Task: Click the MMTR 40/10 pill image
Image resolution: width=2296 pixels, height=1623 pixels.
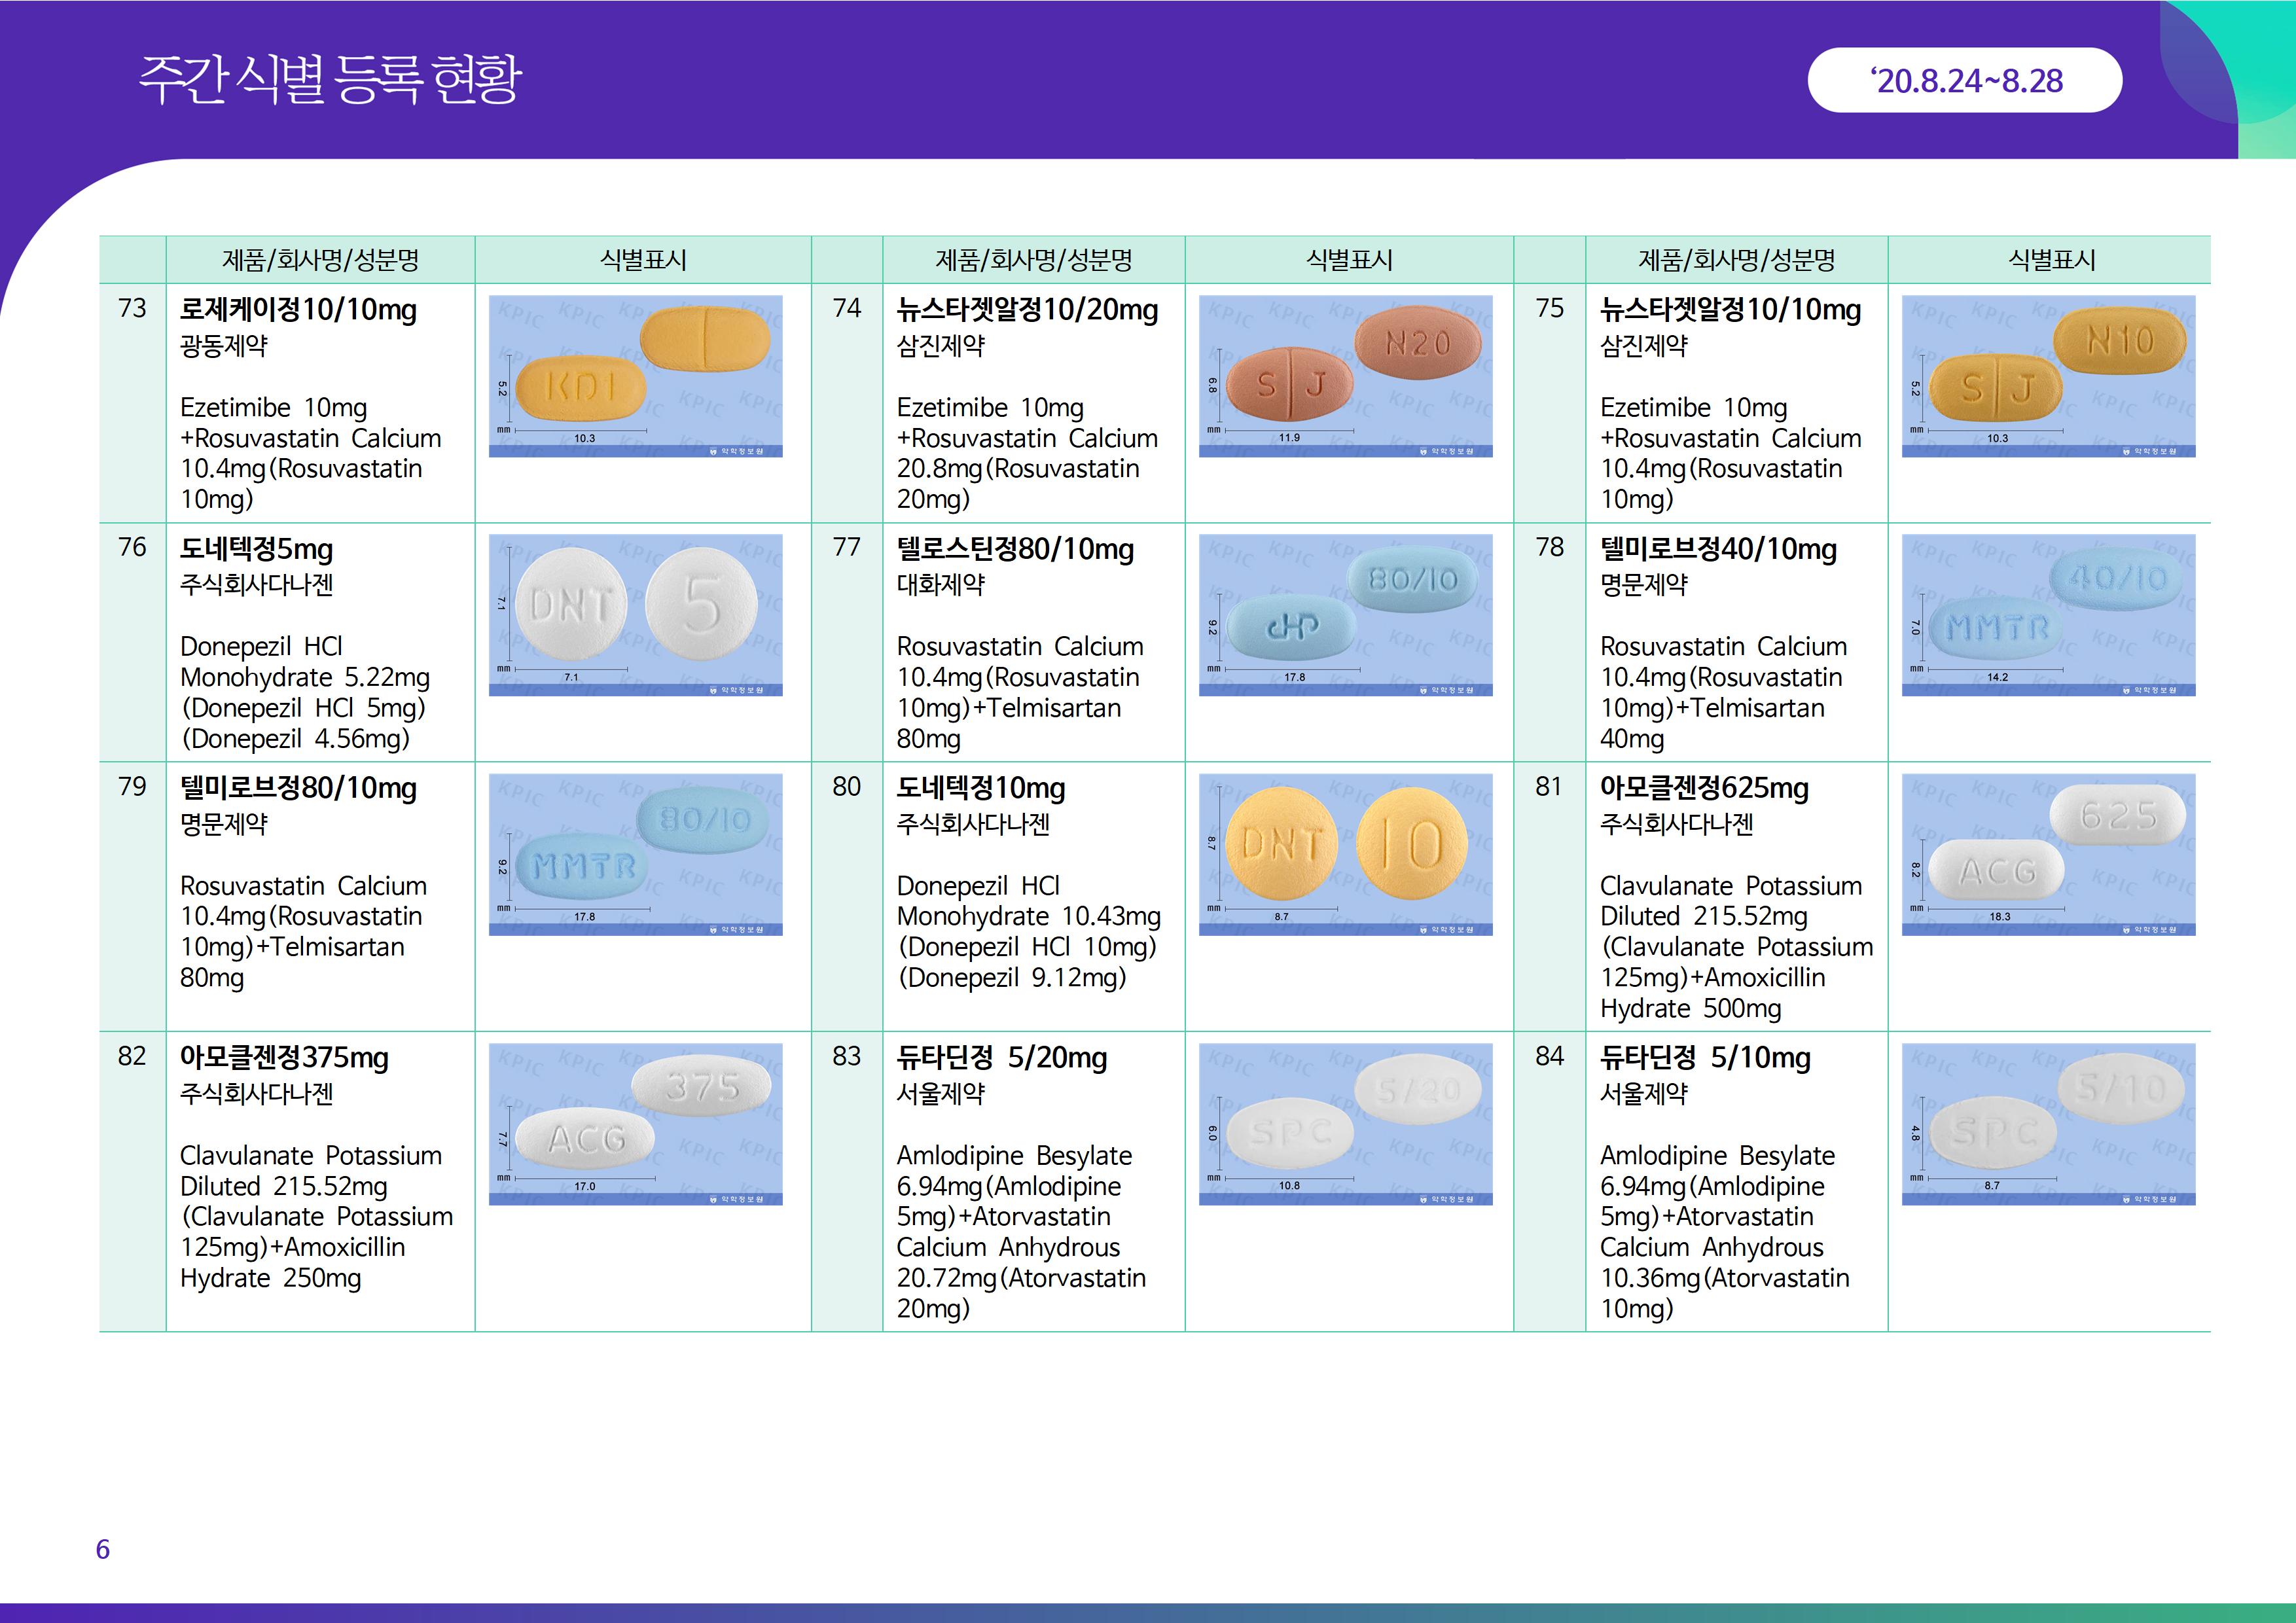Action: coord(2048,615)
